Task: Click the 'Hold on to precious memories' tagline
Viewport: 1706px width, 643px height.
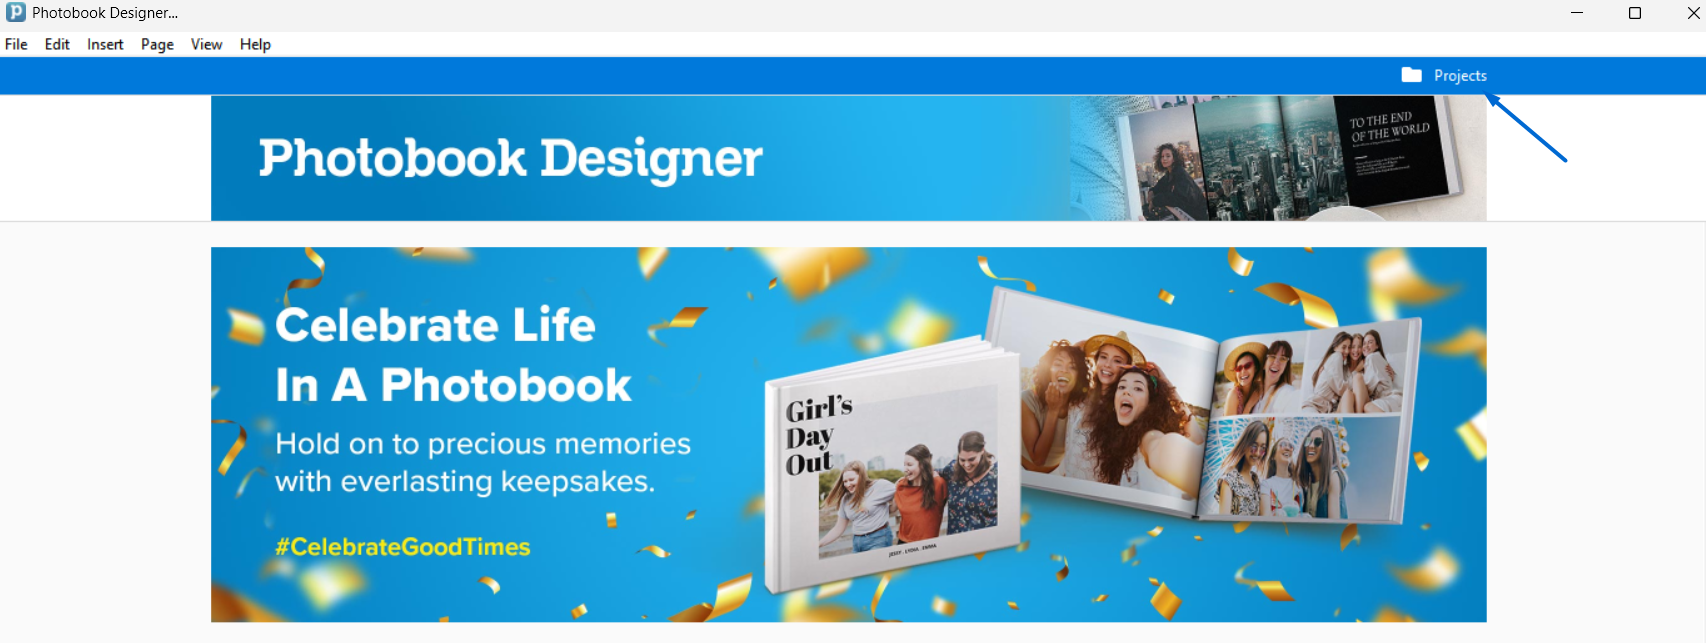Action: [483, 462]
